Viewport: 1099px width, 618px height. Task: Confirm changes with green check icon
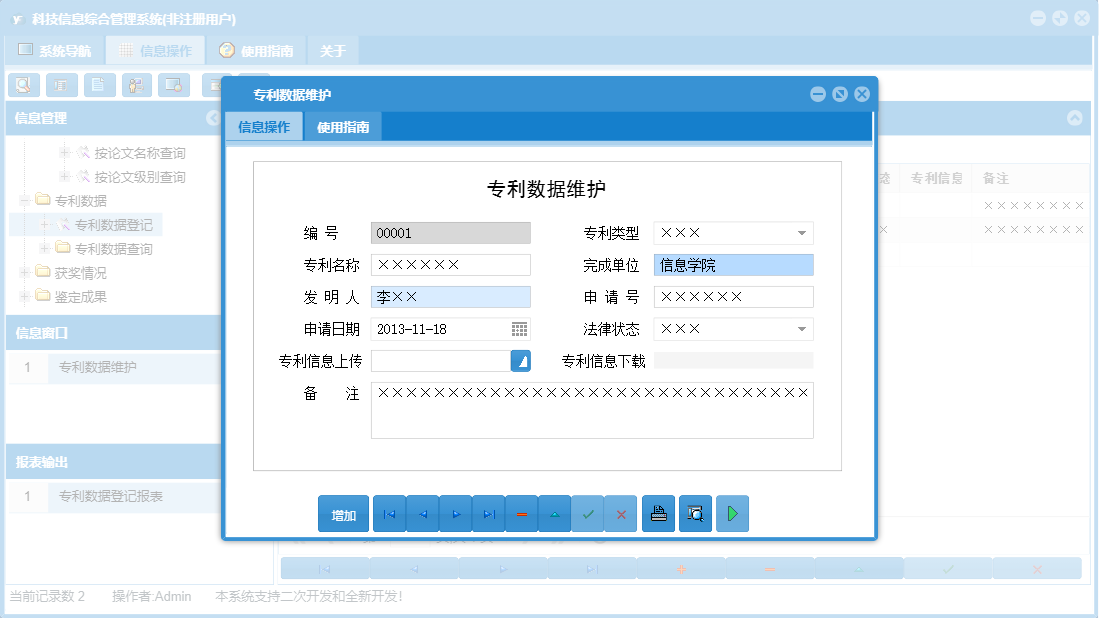[588, 513]
